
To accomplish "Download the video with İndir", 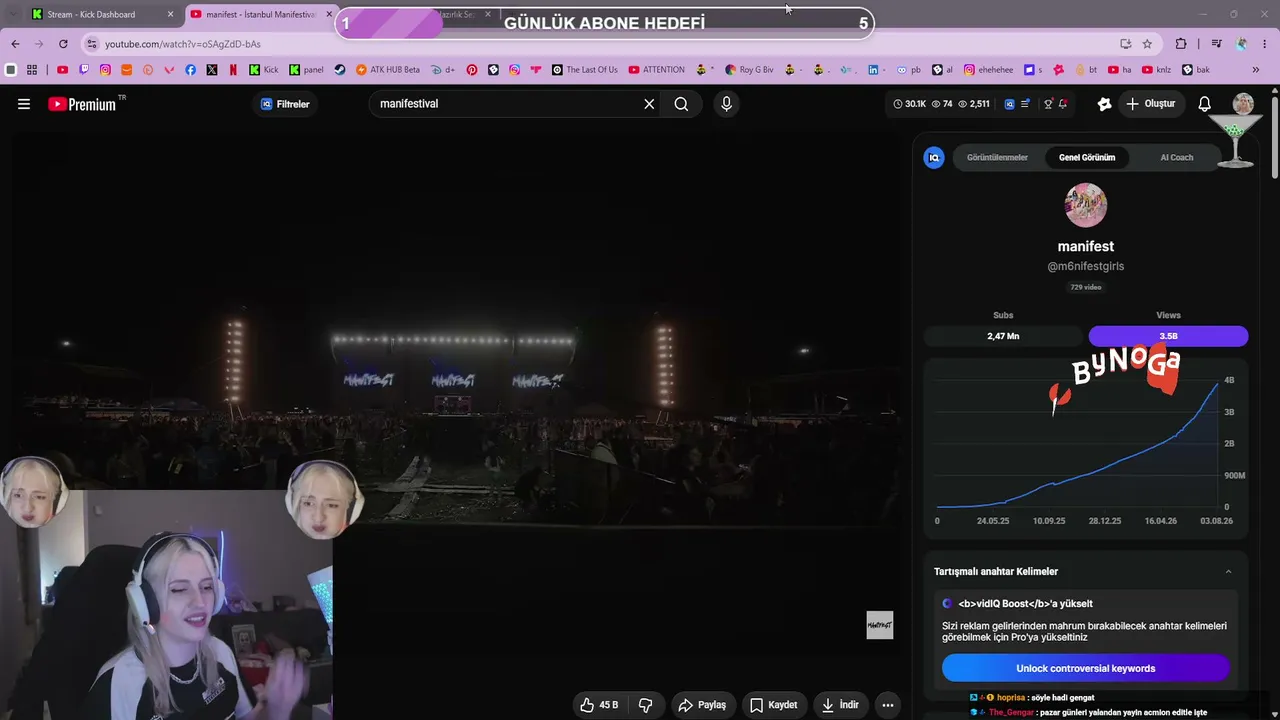I will coord(841,705).
